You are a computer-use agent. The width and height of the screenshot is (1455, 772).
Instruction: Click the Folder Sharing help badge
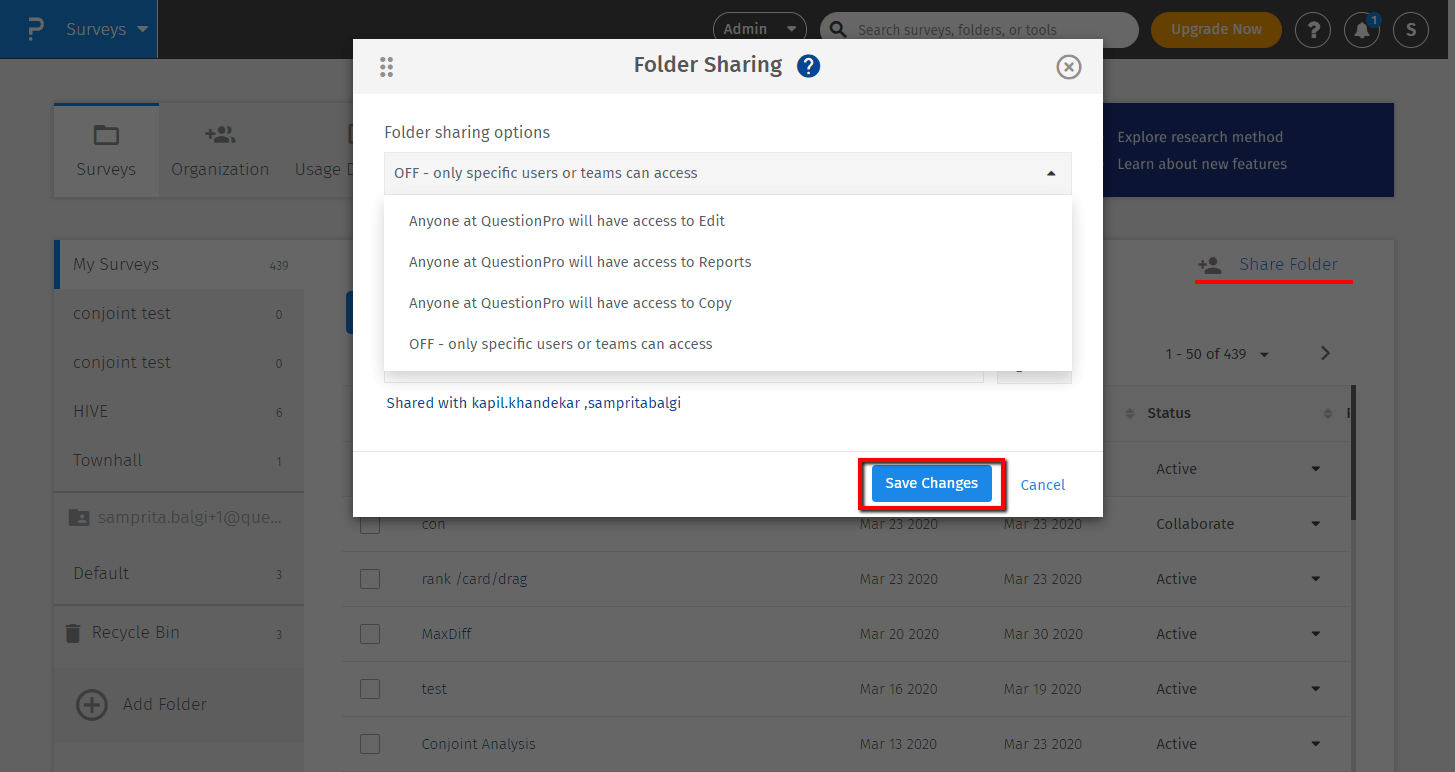pos(808,65)
